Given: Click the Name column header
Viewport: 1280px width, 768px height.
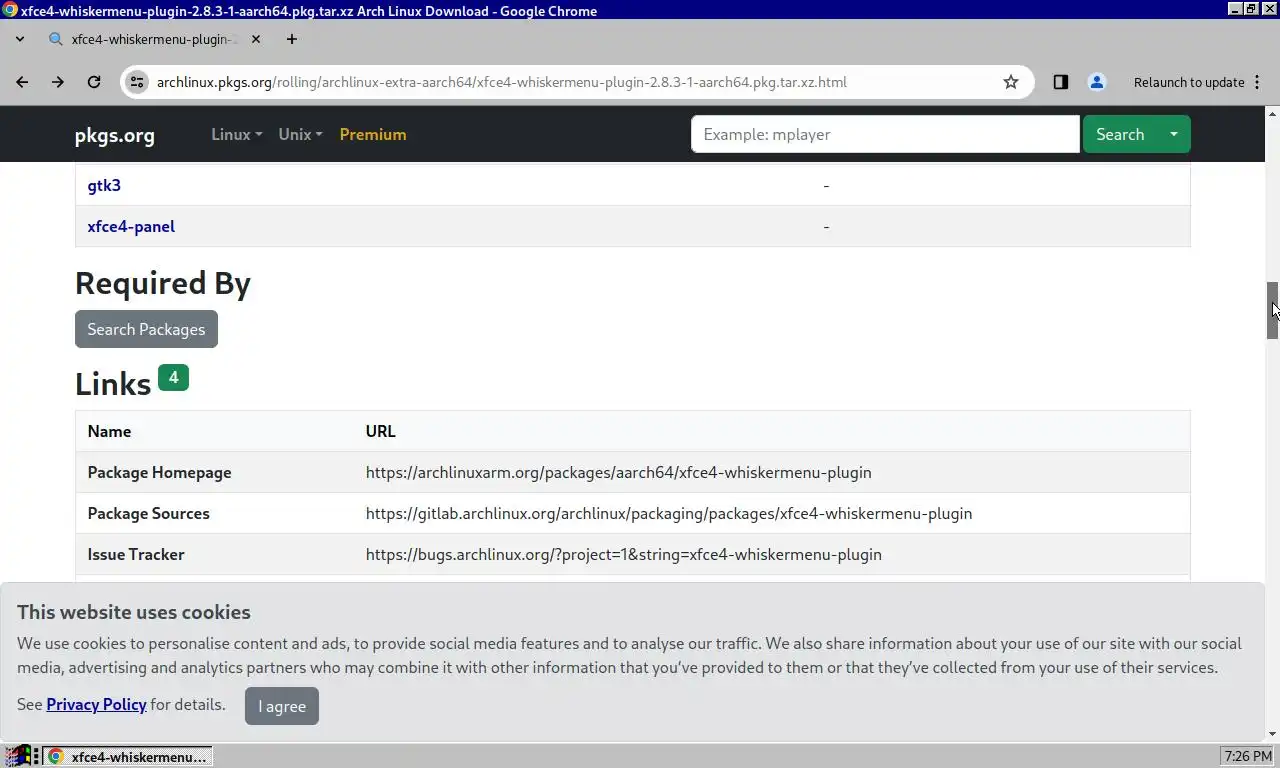Looking at the screenshot, I should click(109, 431).
